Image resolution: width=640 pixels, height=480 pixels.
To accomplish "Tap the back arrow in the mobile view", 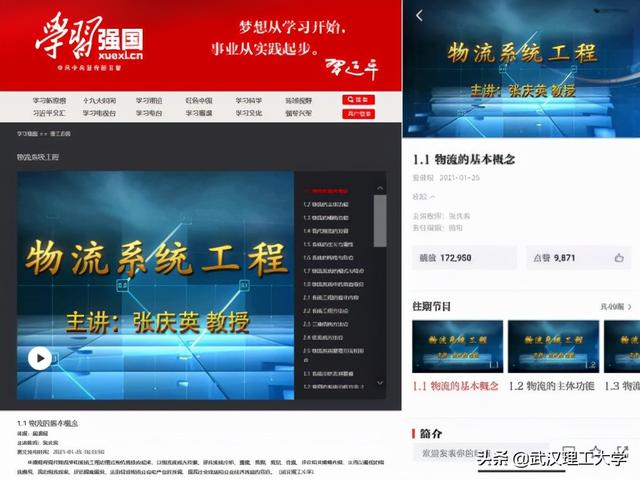I will [419, 16].
